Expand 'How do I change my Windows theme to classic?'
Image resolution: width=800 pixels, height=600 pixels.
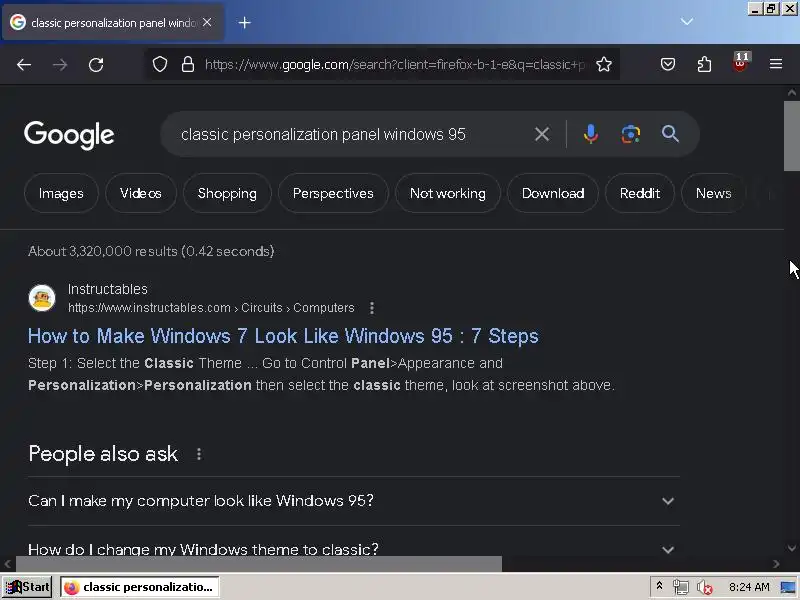tap(354, 549)
